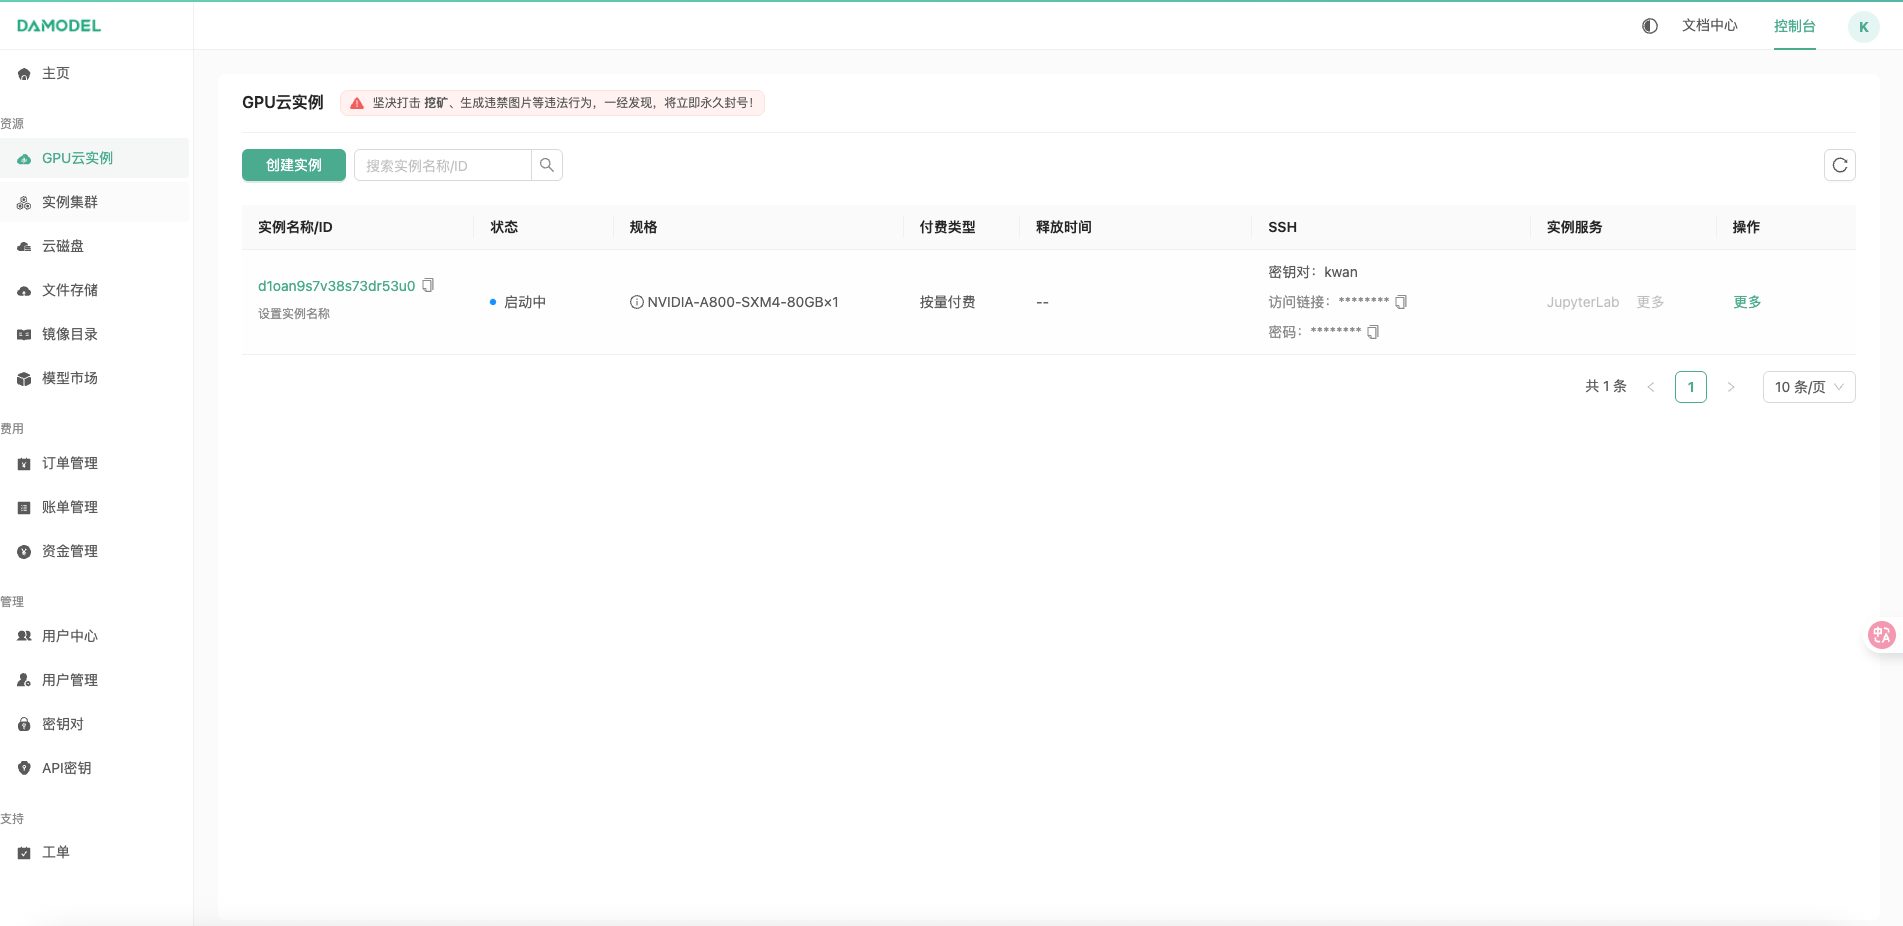Go to previous page arrow
This screenshot has width=1903, height=926.
[1651, 387]
